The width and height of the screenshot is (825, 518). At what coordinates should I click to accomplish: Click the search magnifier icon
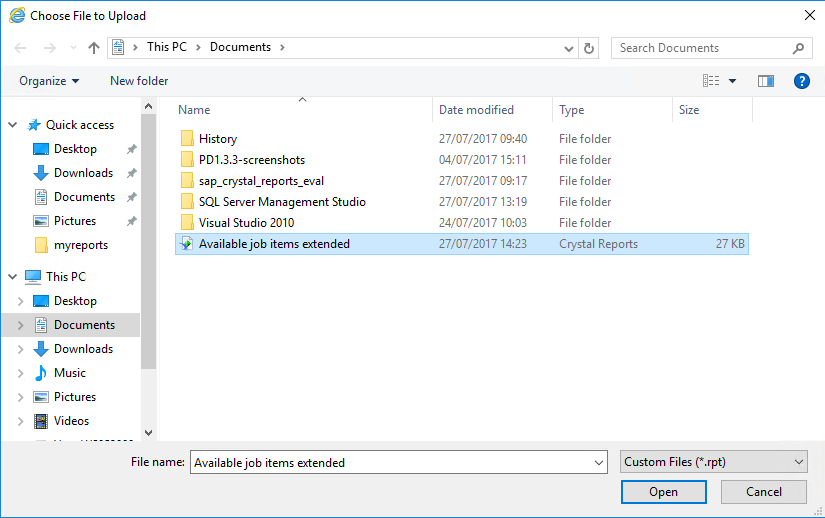coord(799,48)
